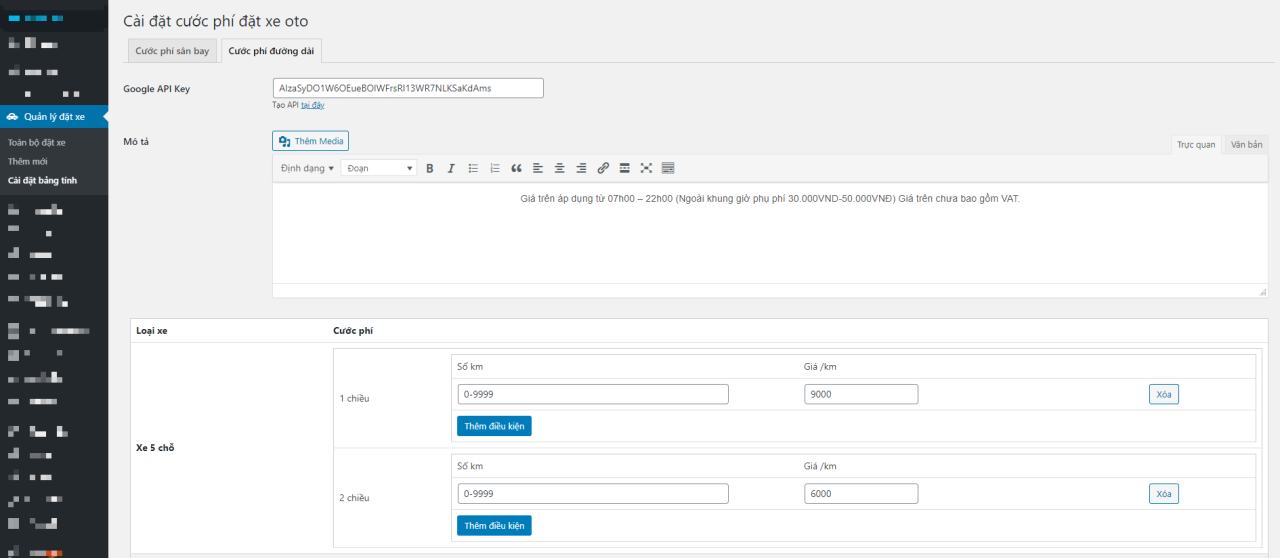Insert a bulleted list

[x=474, y=168]
